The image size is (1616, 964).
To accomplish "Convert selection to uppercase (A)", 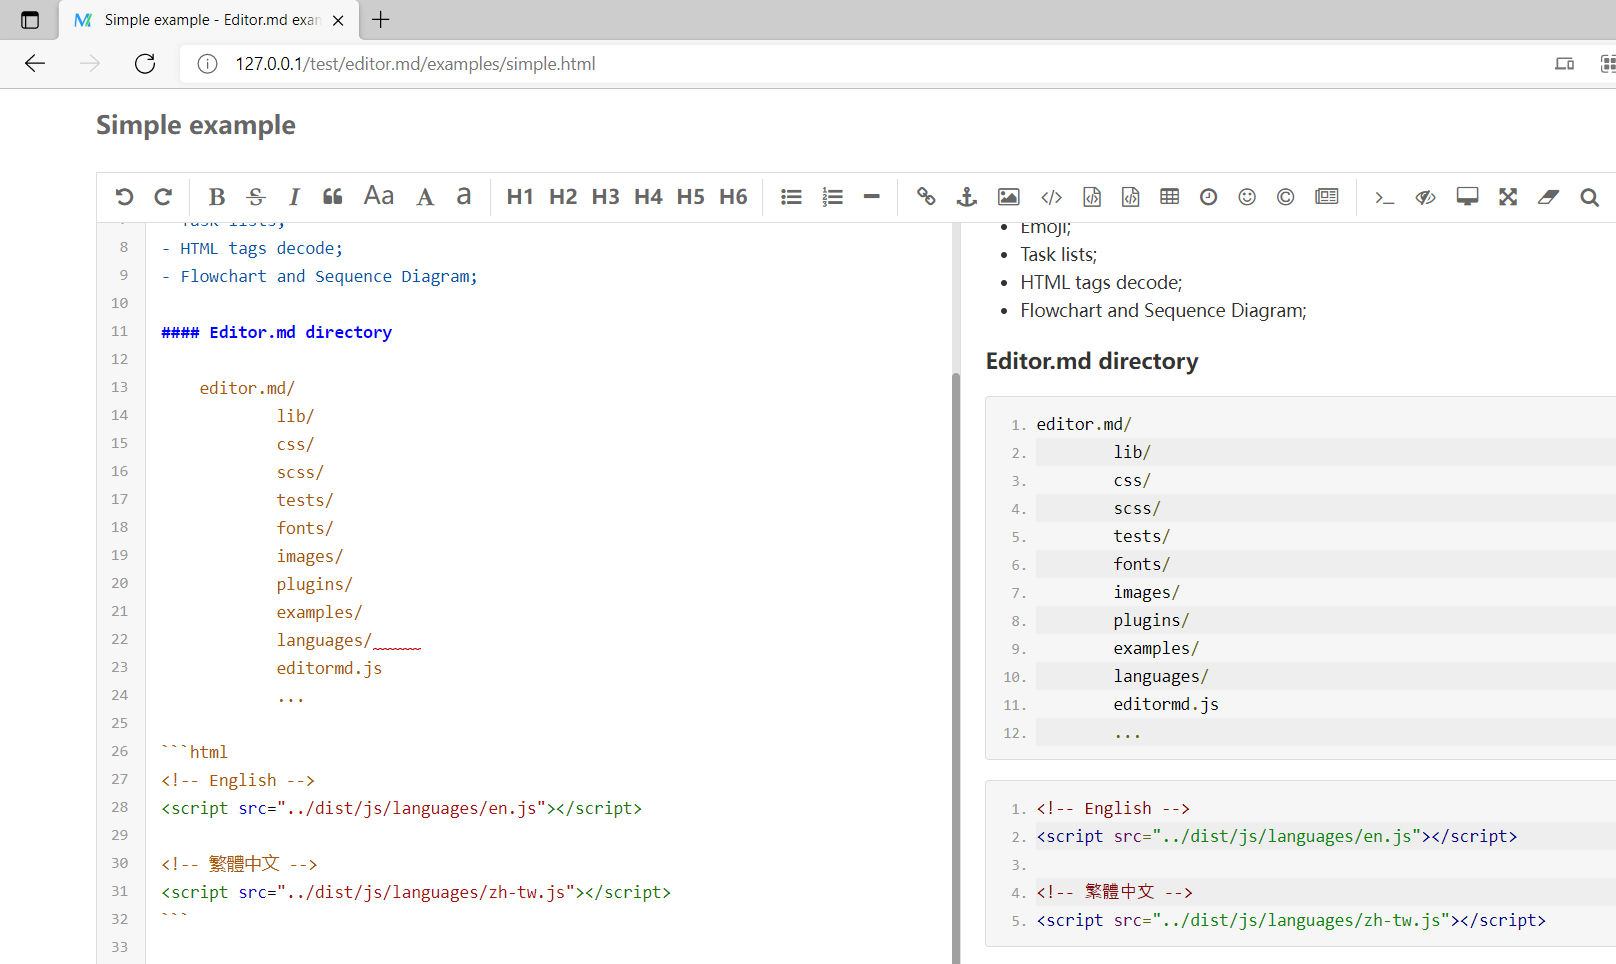I will [x=425, y=197].
